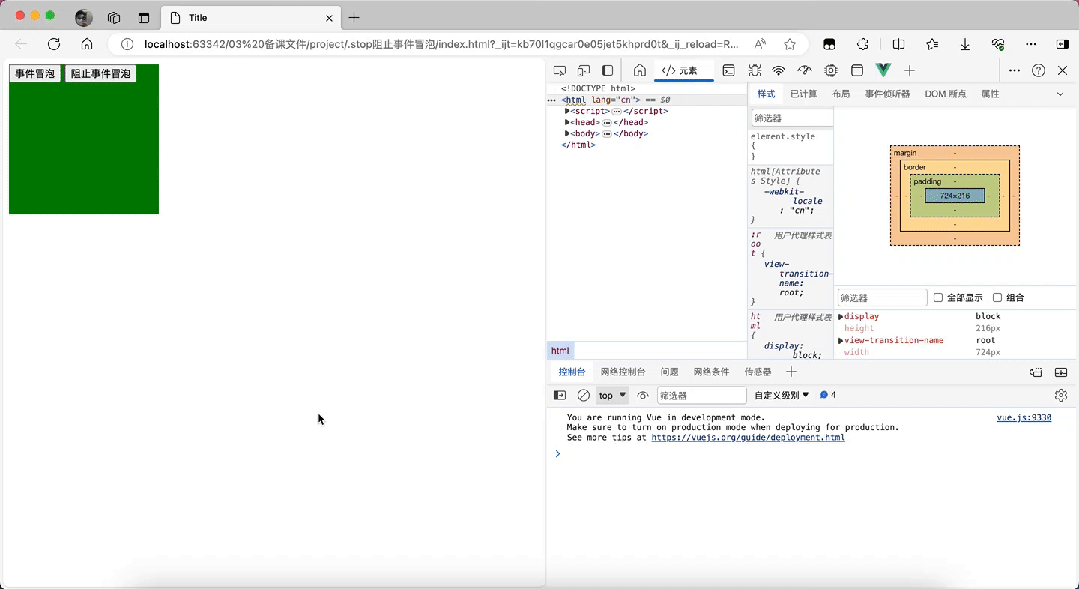
Task: Open the profile avatar menu
Action: [x=84, y=18]
